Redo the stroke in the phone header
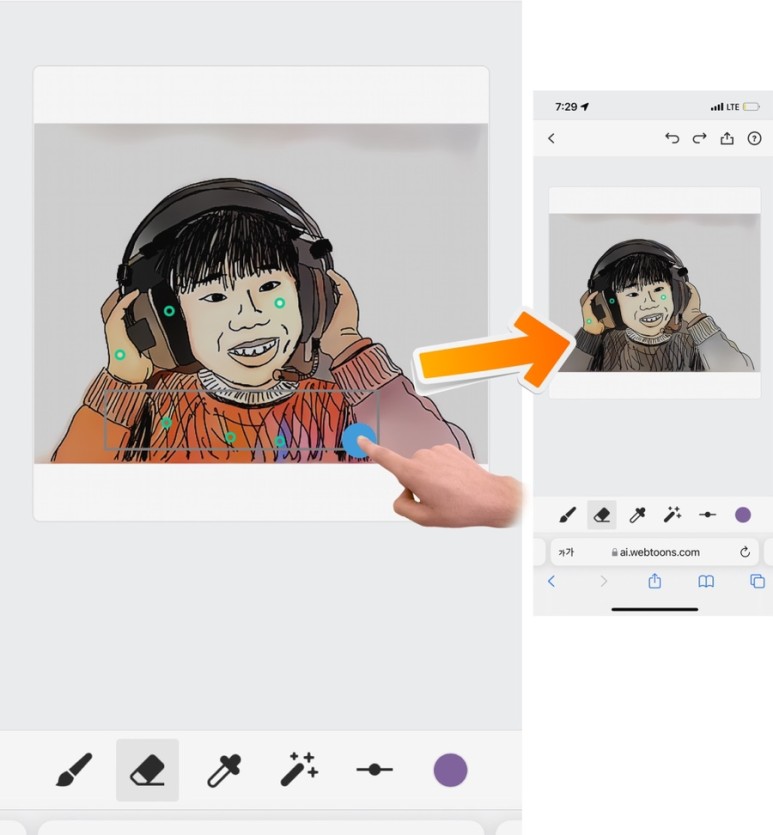 coord(700,138)
